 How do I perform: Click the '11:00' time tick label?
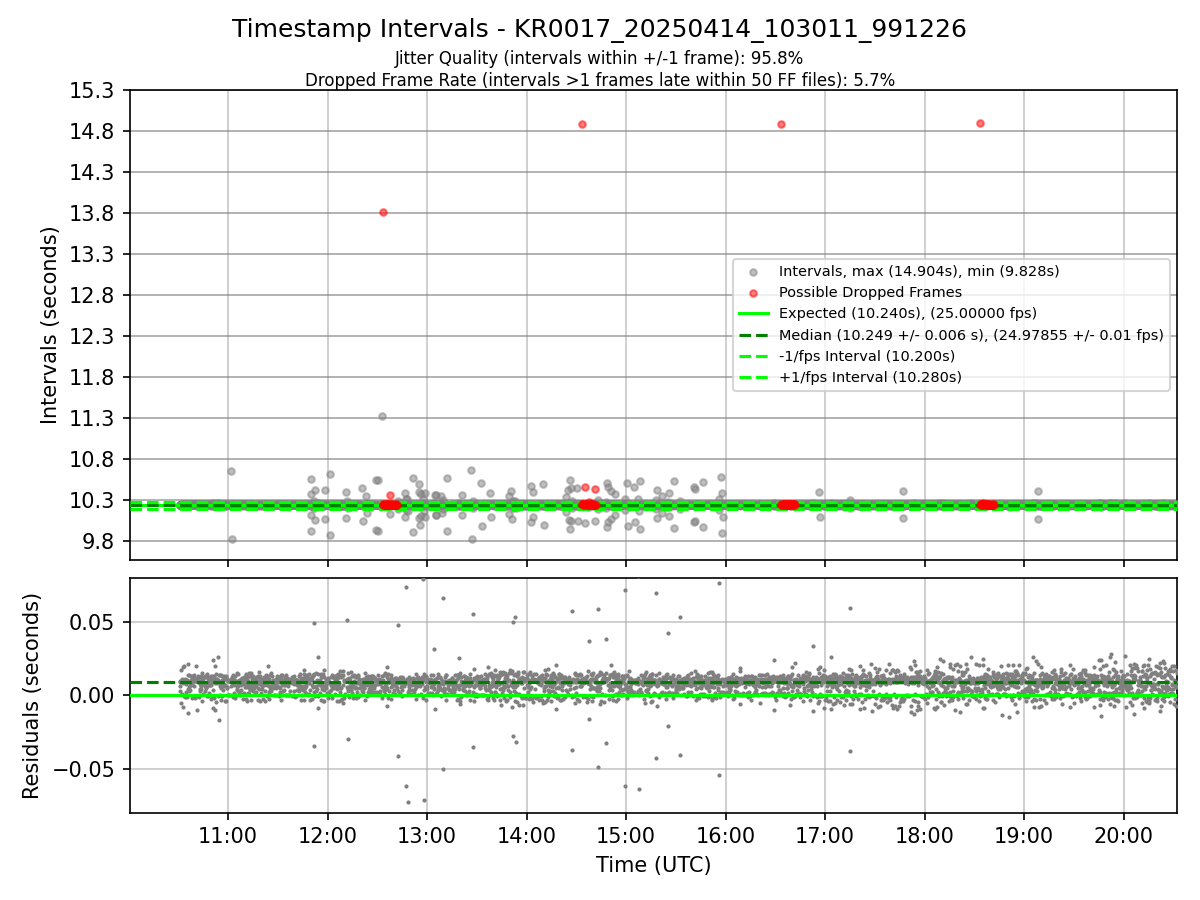(228, 835)
